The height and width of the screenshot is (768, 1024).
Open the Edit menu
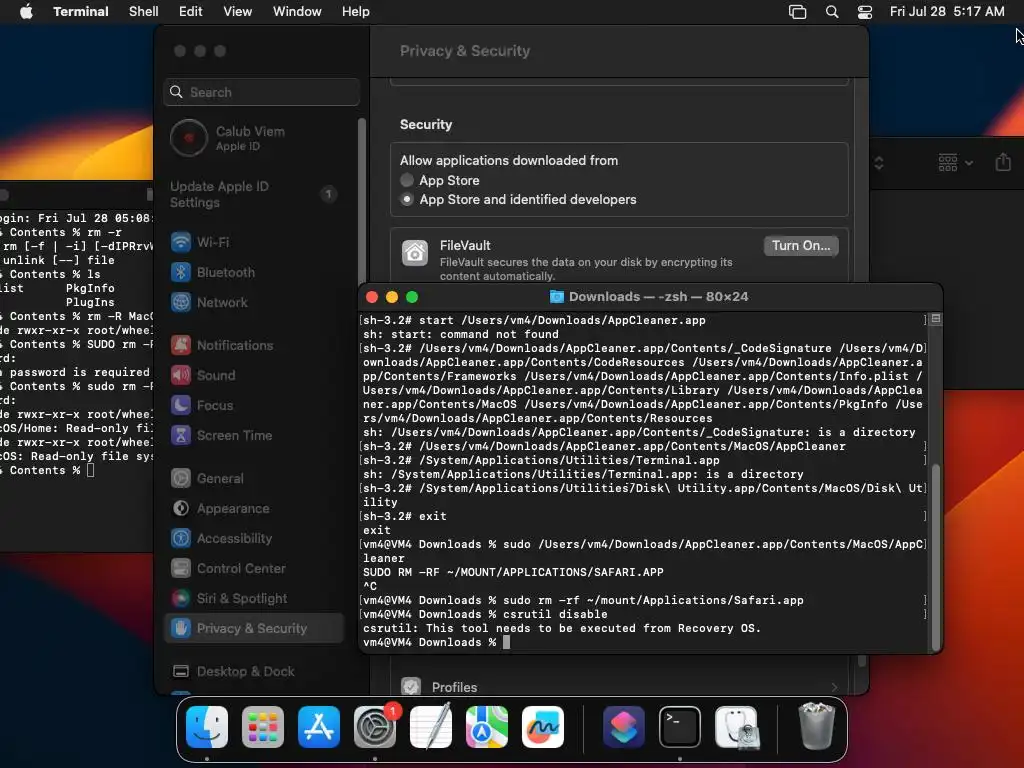pyautogui.click(x=190, y=11)
